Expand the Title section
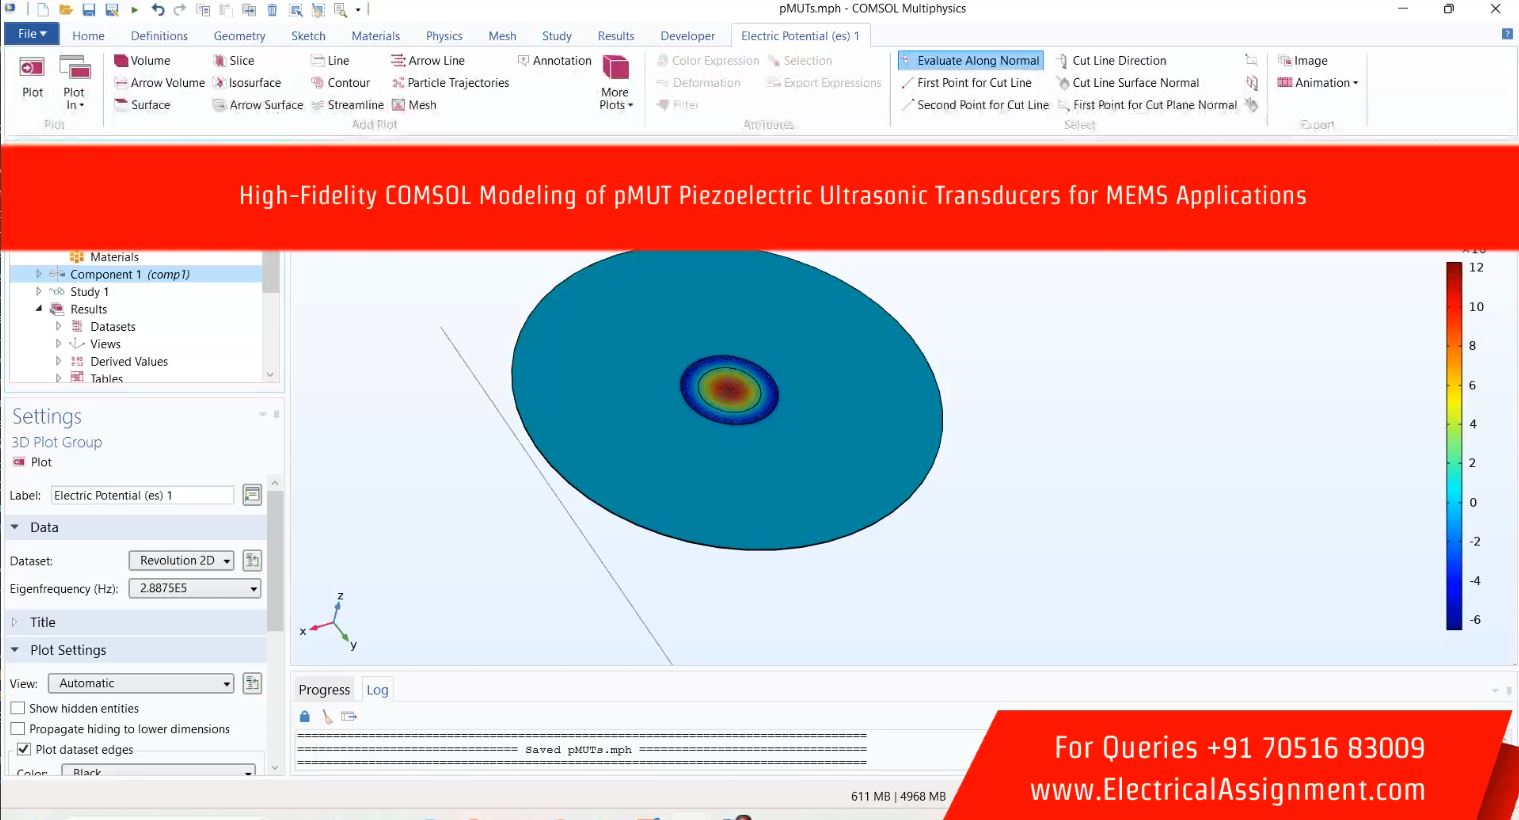1519x820 pixels. point(42,622)
